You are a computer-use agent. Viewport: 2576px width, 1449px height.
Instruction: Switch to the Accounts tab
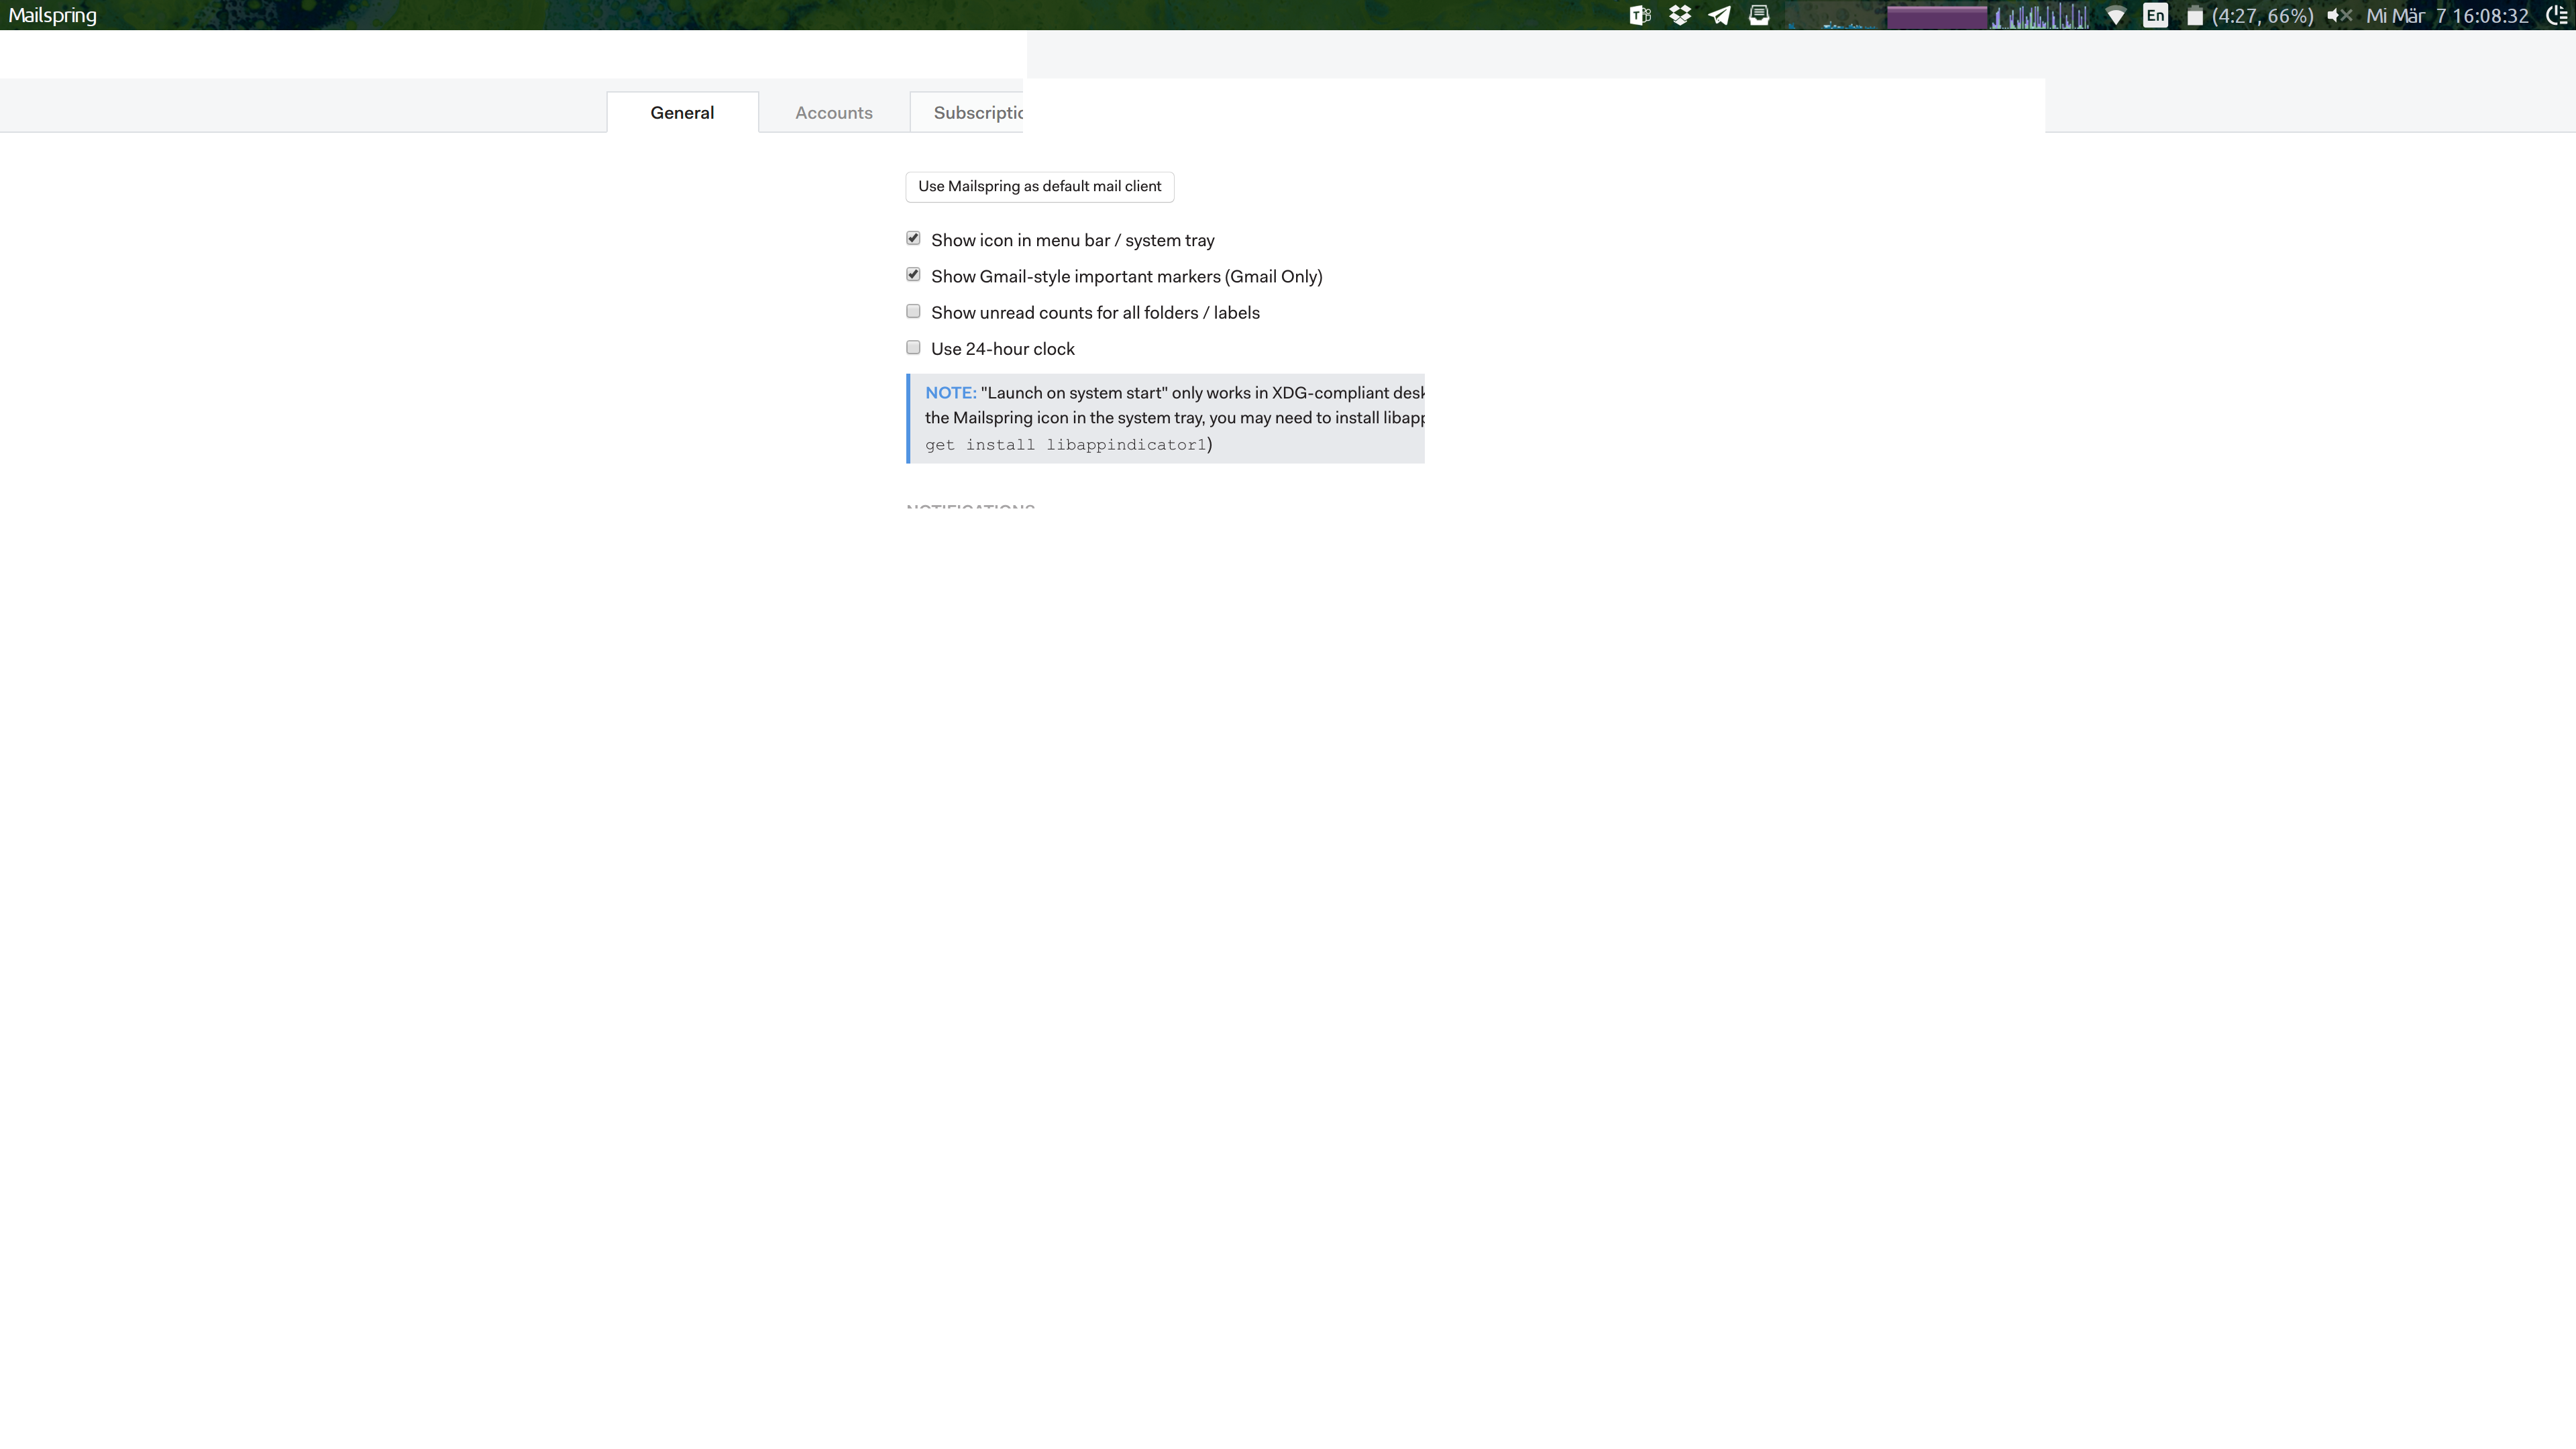click(x=833, y=112)
